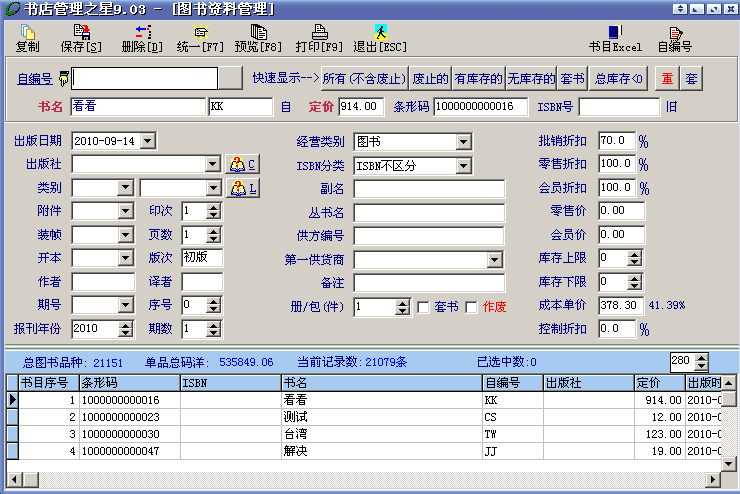
Task: Click into the 副名 input field
Action: coord(428,188)
